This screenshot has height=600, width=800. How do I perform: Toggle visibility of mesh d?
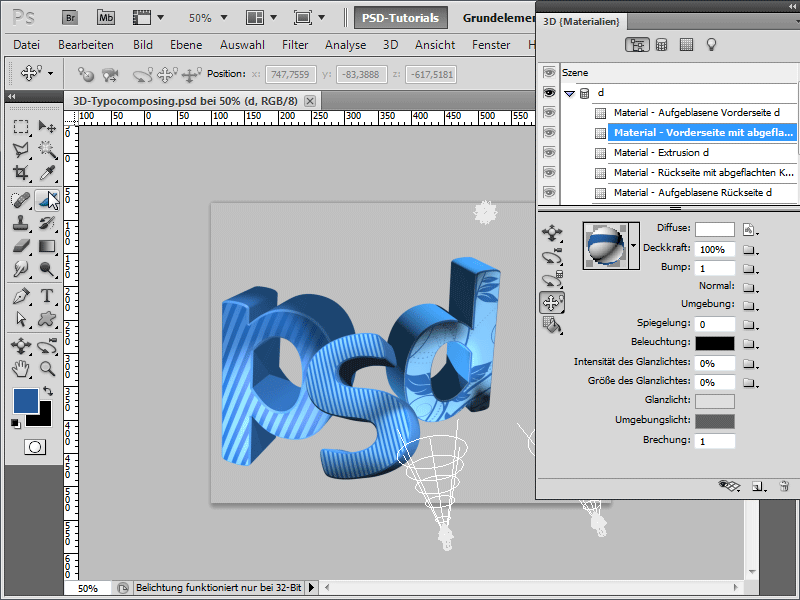click(549, 92)
